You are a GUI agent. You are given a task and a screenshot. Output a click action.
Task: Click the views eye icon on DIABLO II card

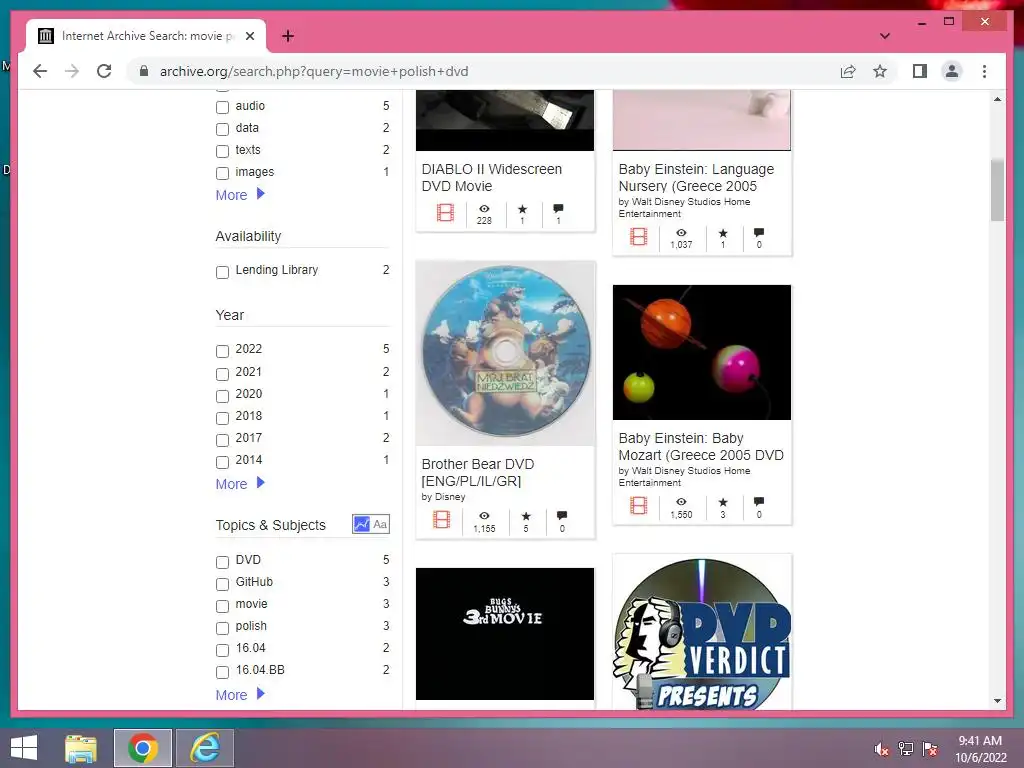[484, 208]
